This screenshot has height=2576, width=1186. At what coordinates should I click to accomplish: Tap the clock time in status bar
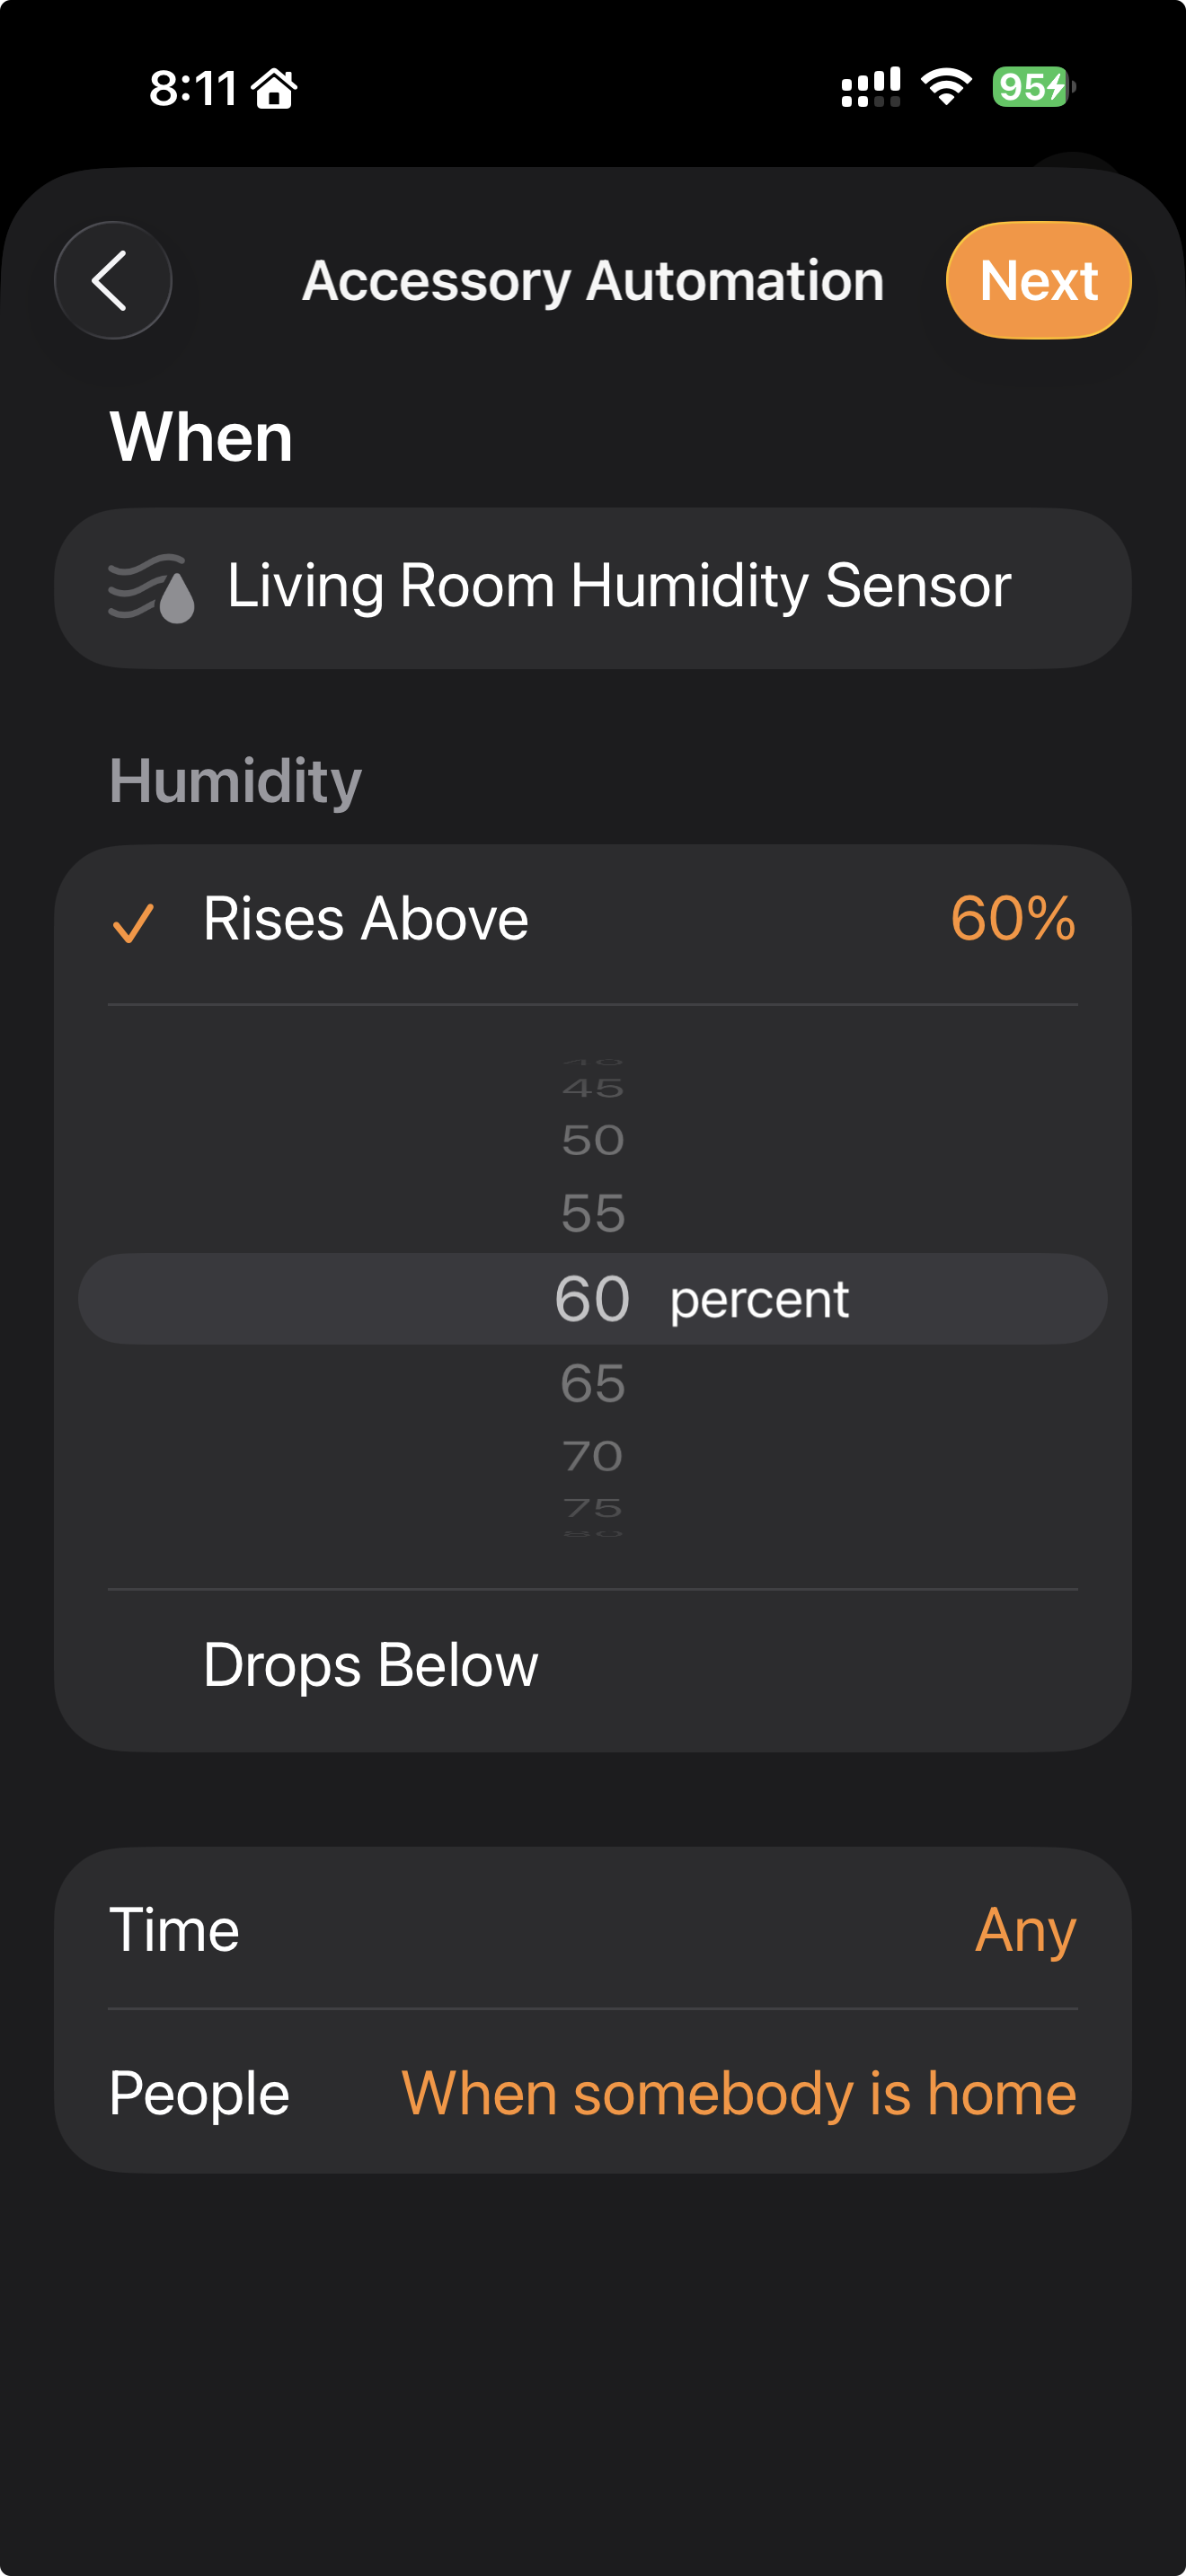pos(193,88)
